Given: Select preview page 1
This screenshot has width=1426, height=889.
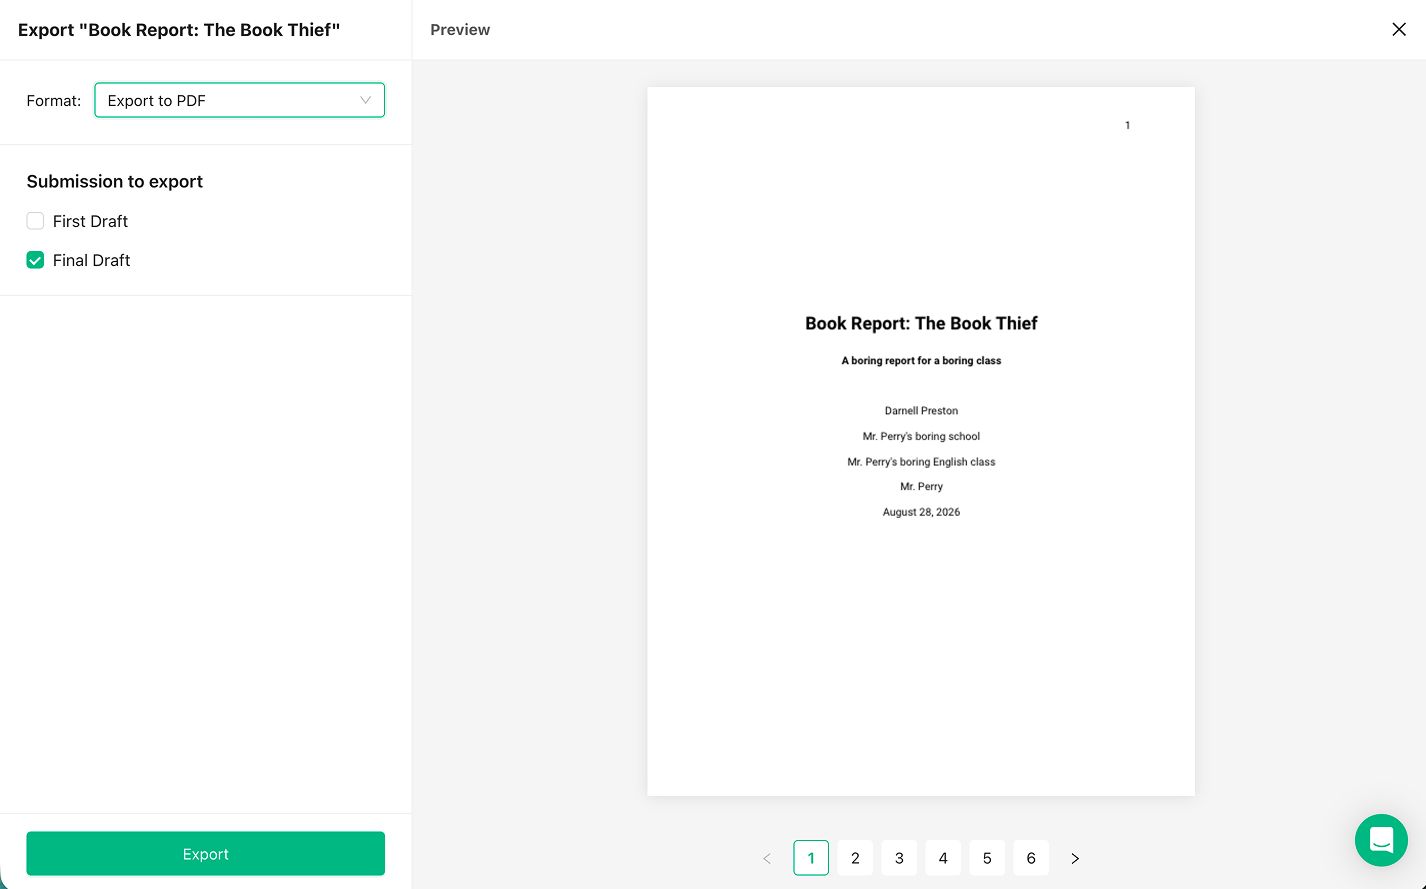Looking at the screenshot, I should click(811, 858).
